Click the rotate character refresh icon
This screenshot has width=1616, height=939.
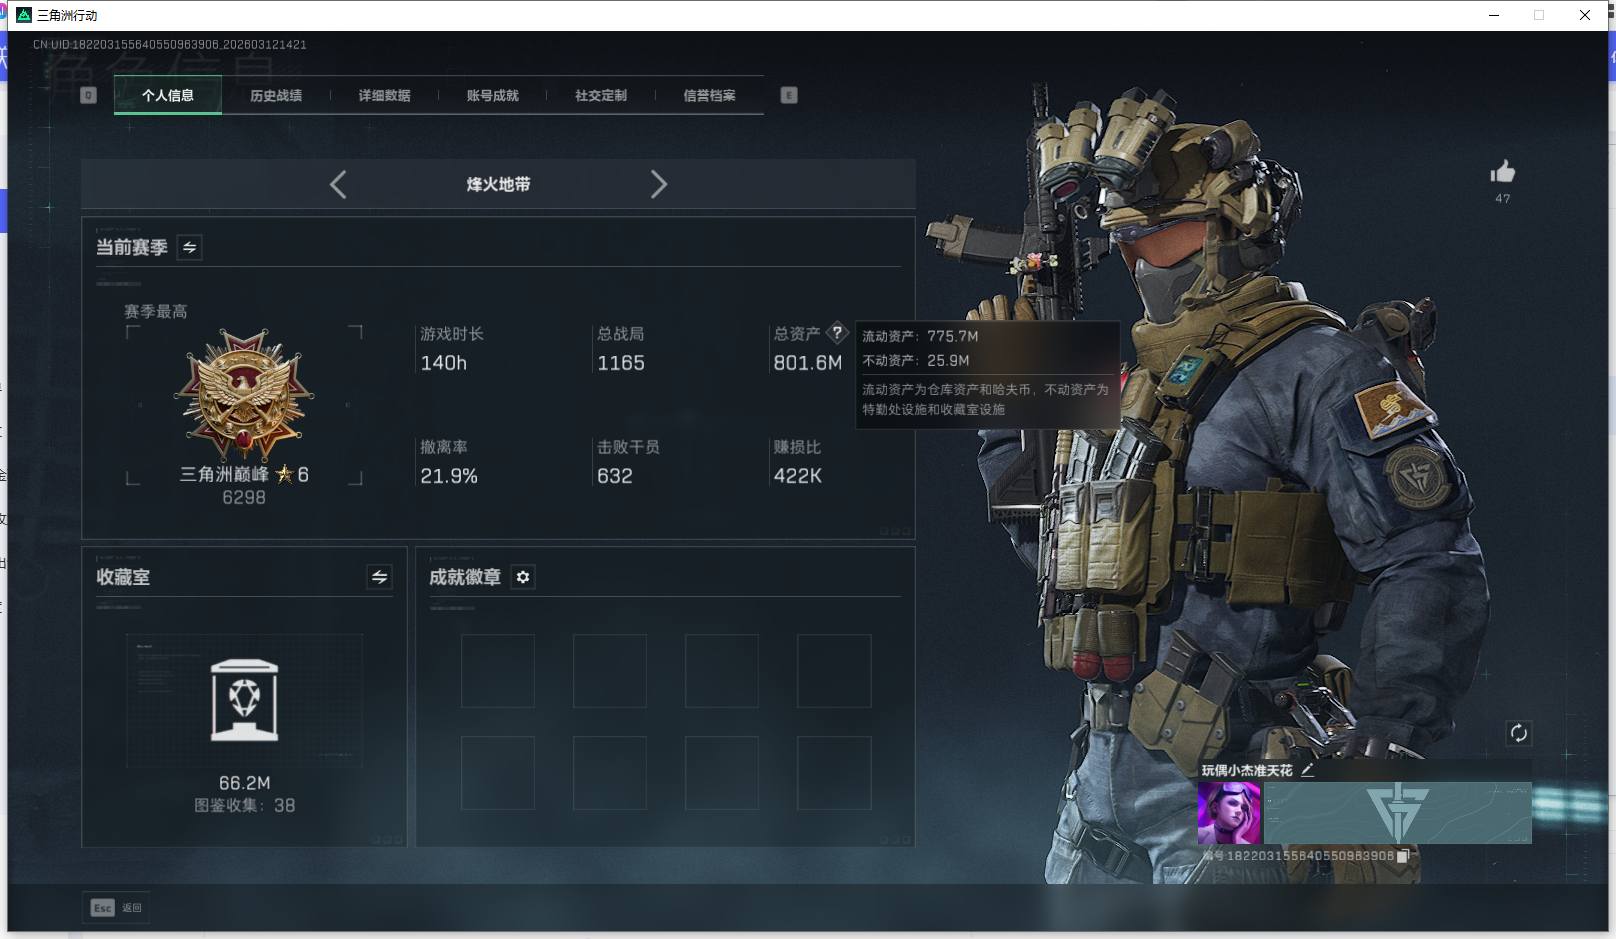[1519, 733]
